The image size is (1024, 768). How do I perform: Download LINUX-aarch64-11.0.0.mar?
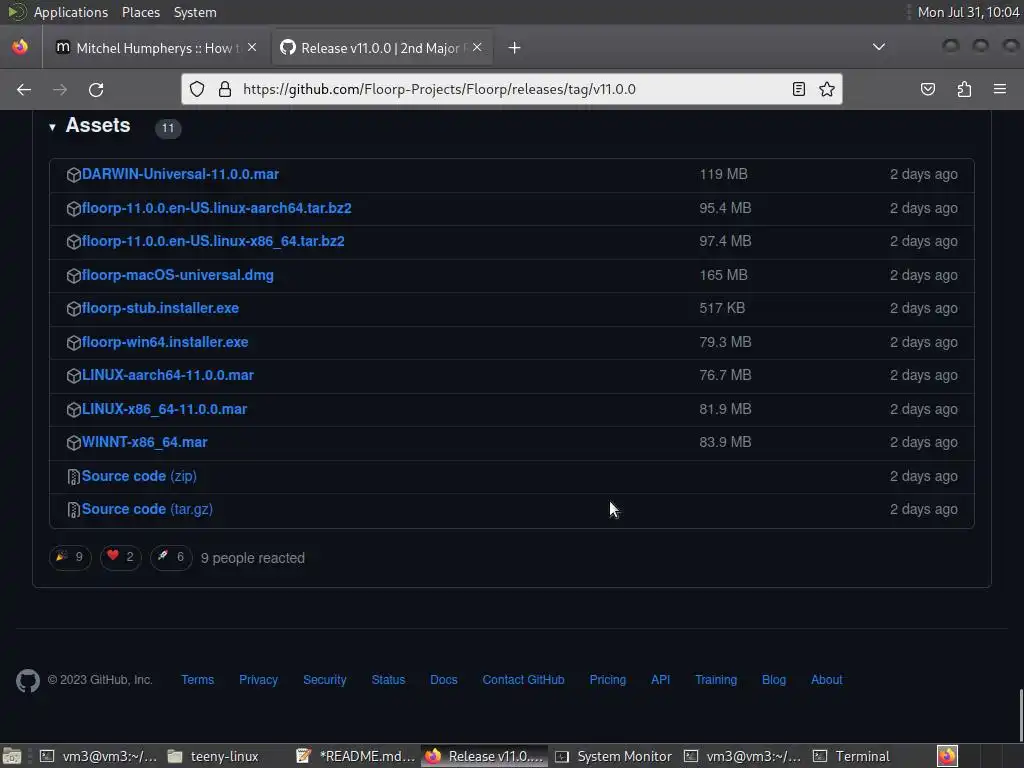[168, 376]
